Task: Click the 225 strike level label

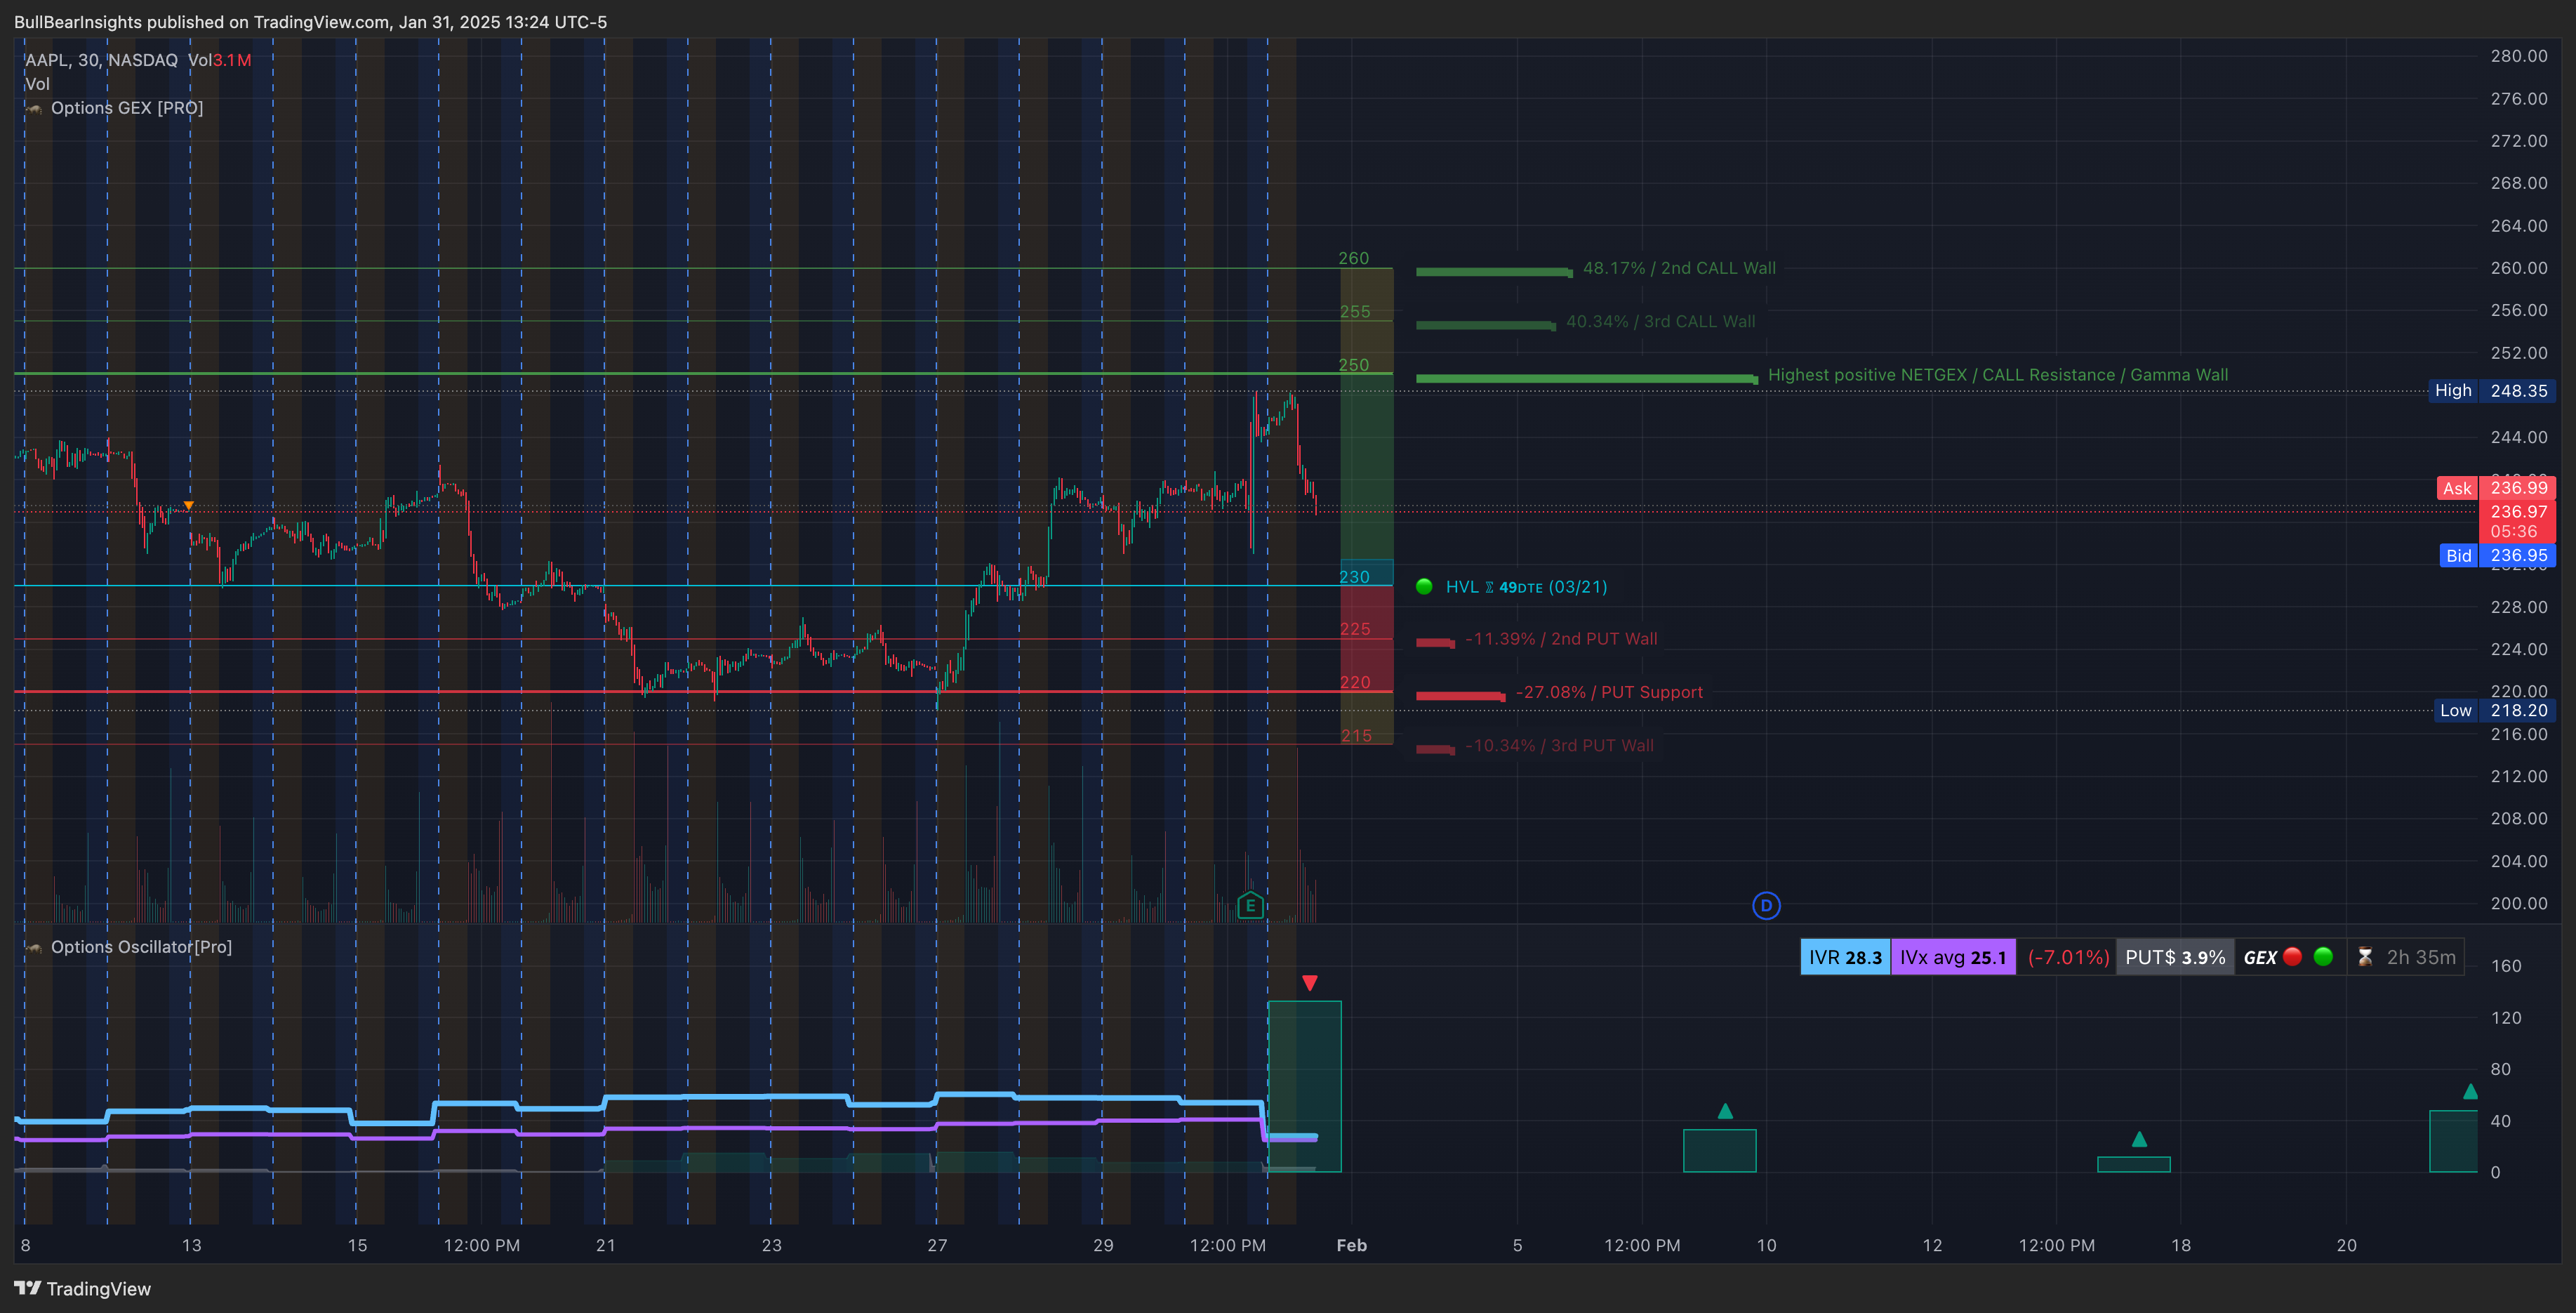Action: 1355,629
